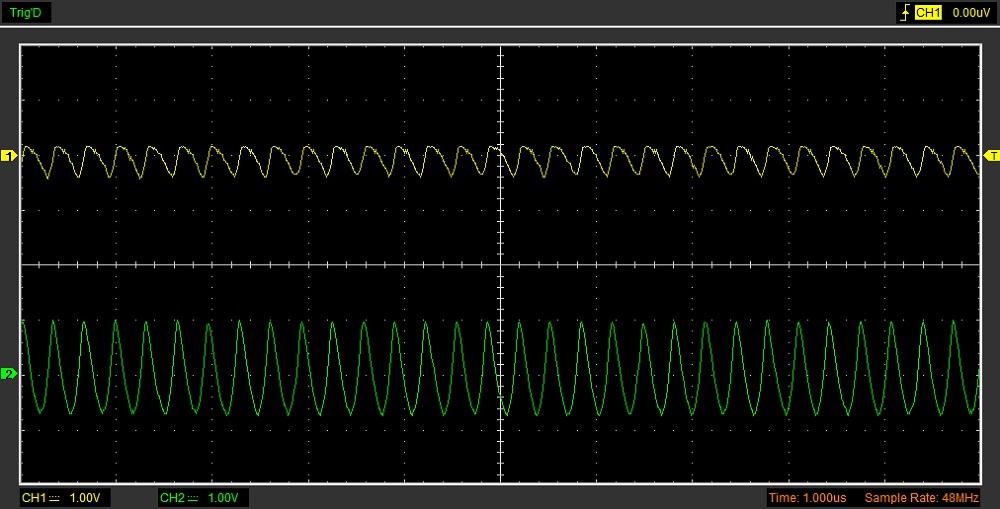Select the green channel 2 zero-level marker
The width and height of the screenshot is (1000, 509).
(9, 374)
